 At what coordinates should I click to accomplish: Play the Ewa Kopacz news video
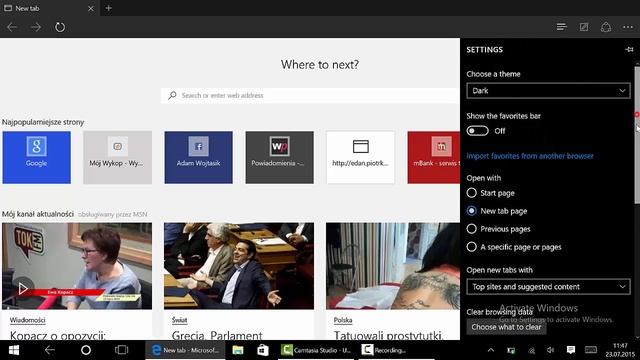click(x=23, y=289)
